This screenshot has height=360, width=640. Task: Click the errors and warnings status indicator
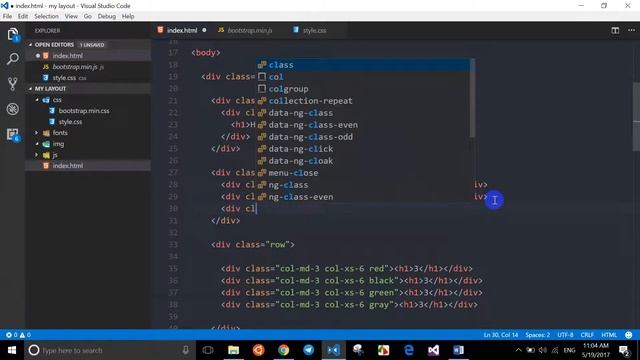point(18,335)
